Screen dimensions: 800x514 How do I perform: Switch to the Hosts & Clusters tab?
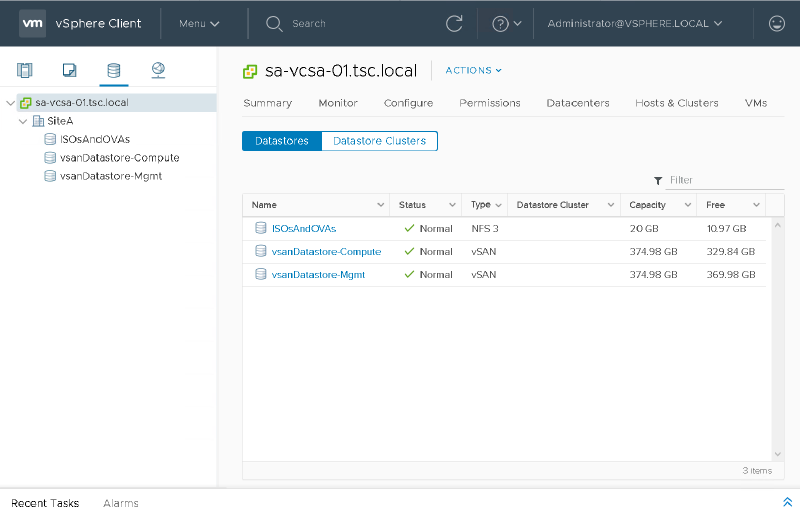tap(677, 103)
